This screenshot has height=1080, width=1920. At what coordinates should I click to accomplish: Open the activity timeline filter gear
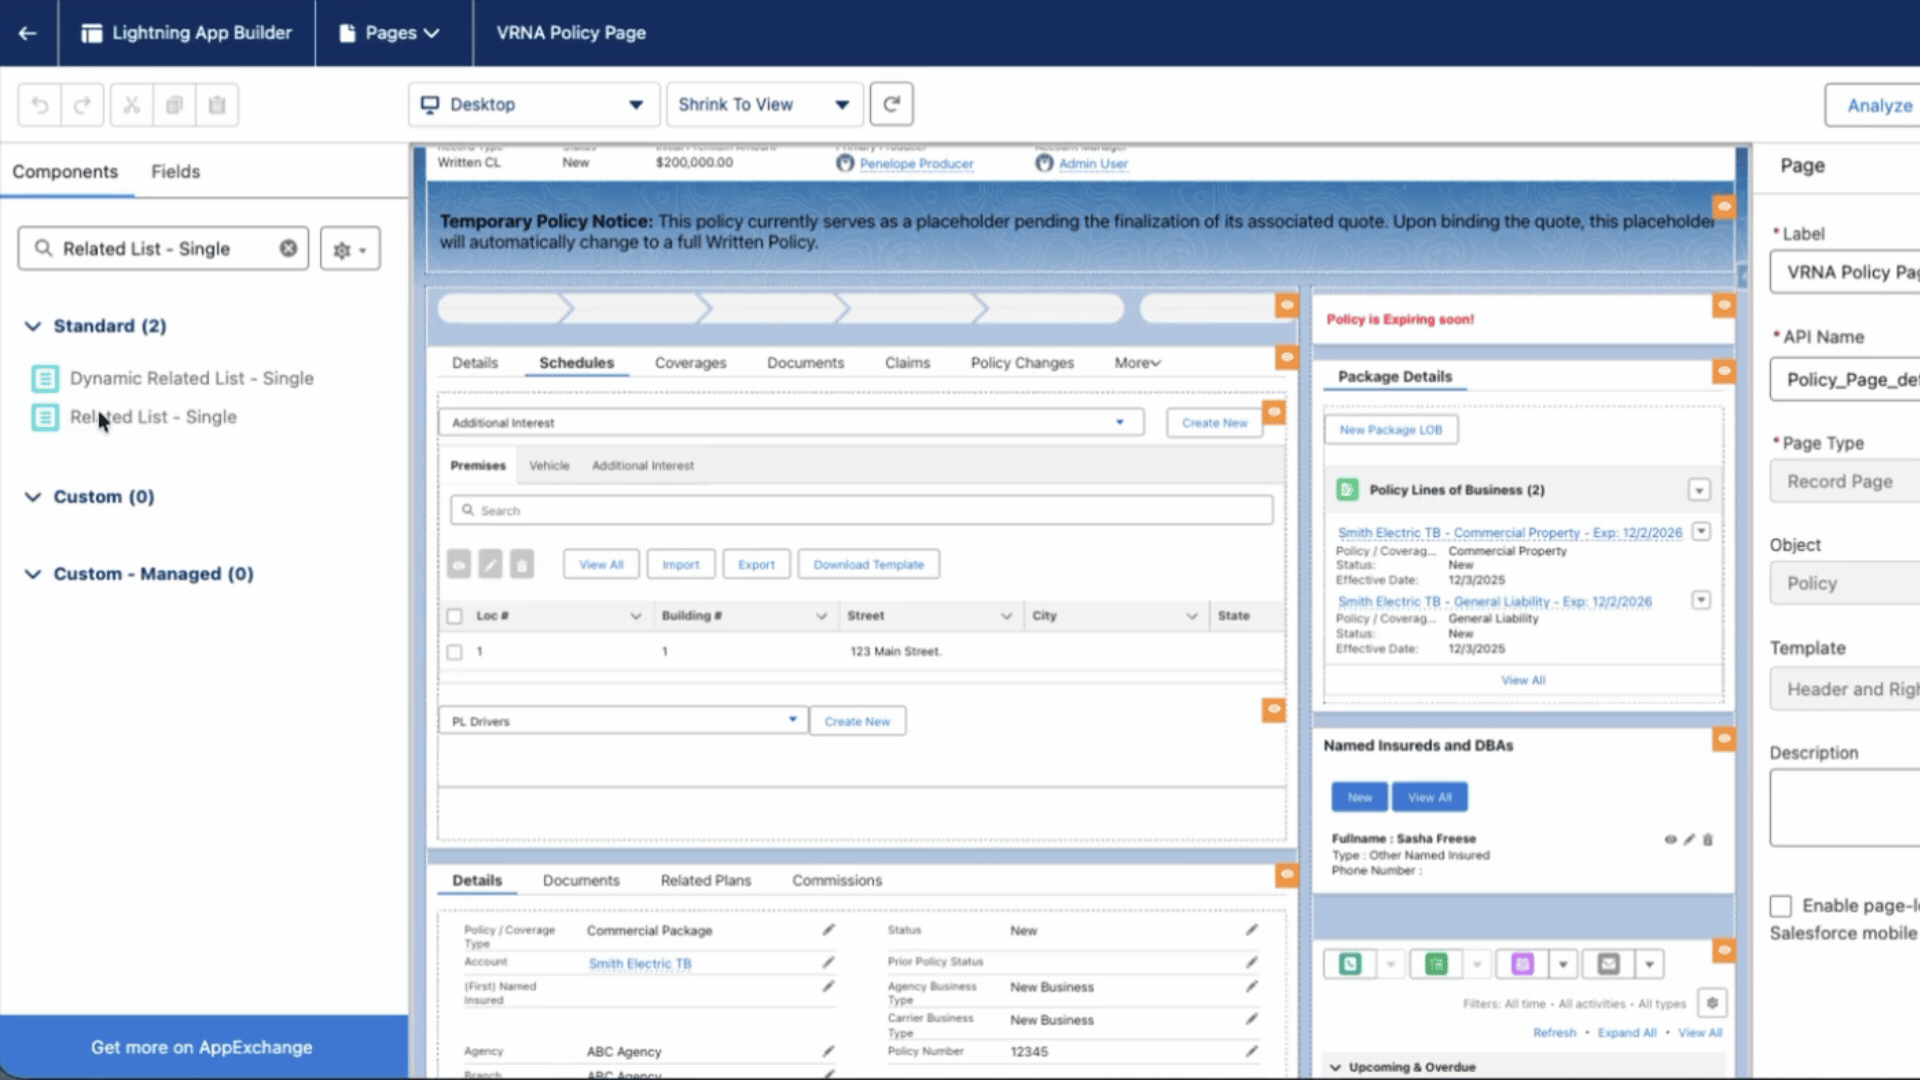tap(1712, 1003)
